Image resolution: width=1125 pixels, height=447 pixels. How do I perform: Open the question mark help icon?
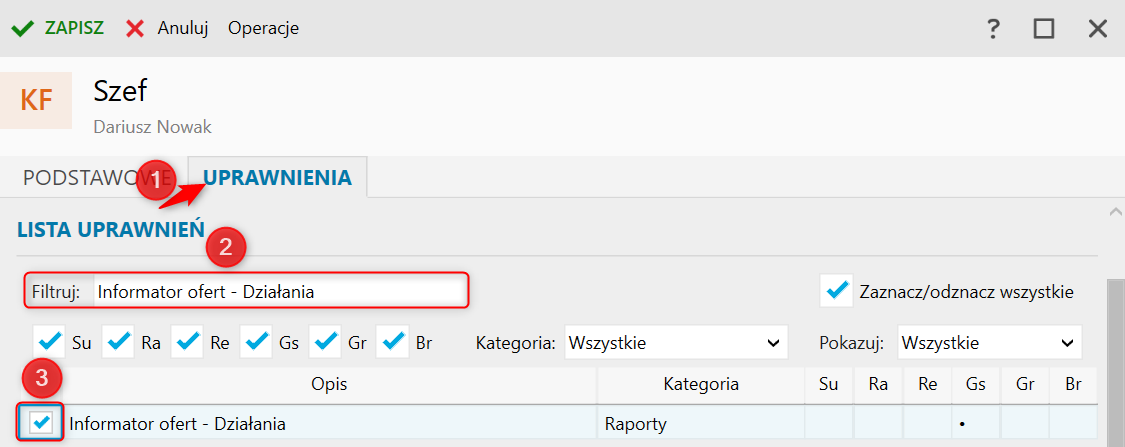[x=993, y=29]
